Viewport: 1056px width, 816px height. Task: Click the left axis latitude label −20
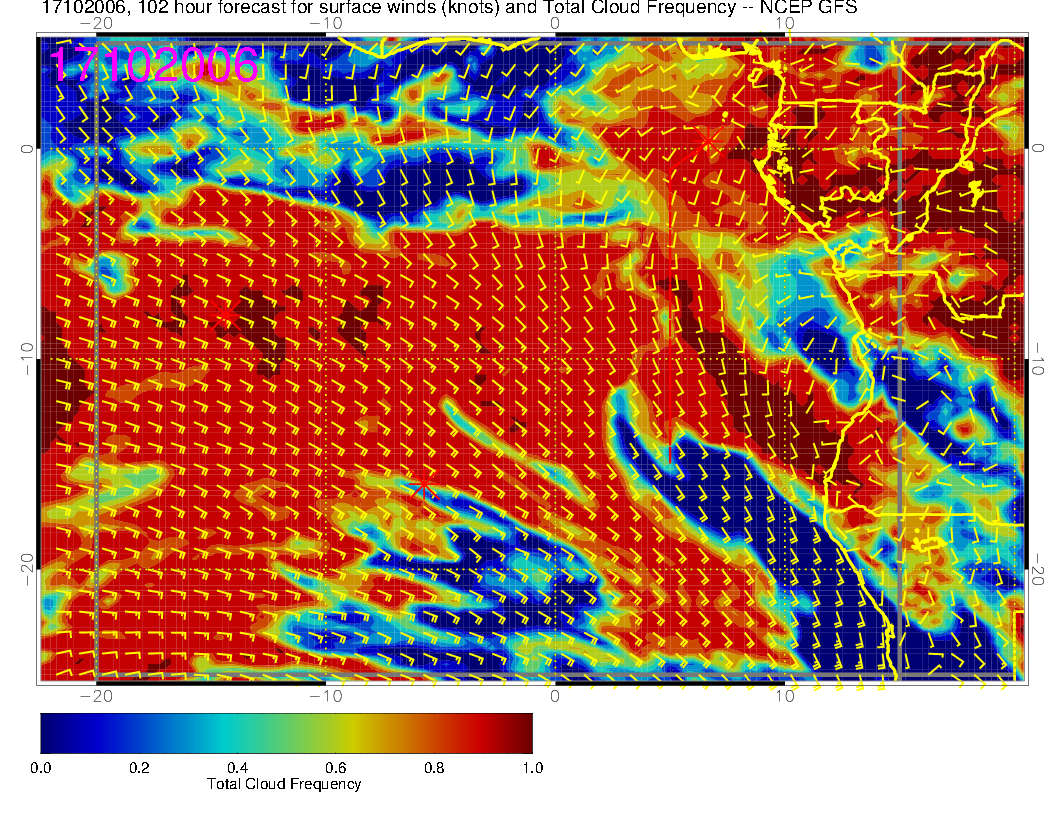click(26, 569)
